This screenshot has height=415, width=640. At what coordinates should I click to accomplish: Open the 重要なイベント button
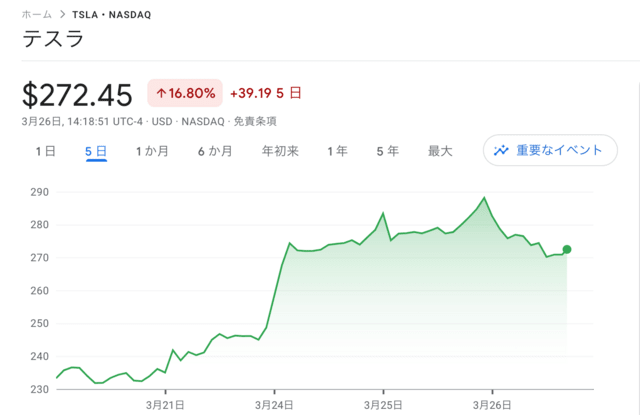click(x=550, y=150)
